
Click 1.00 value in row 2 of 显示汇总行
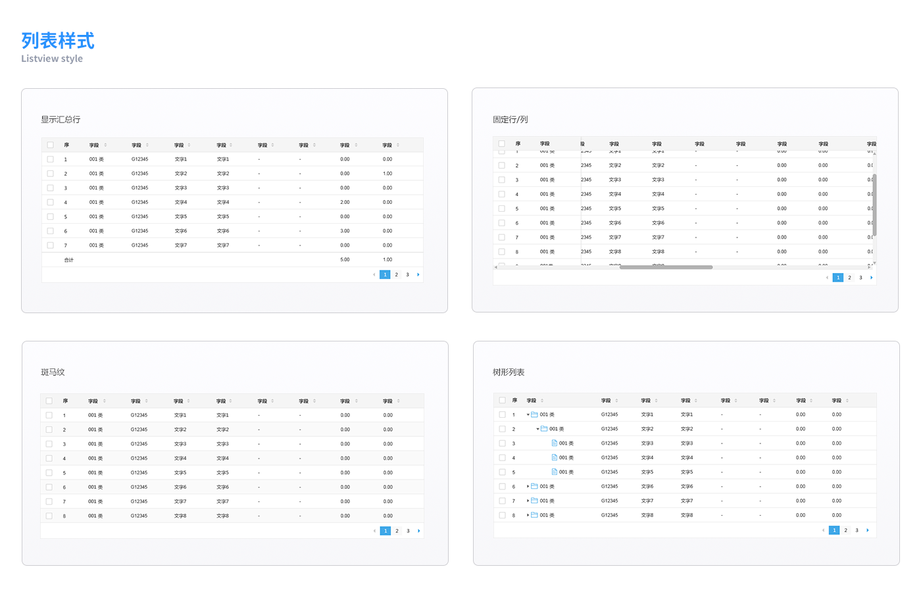click(x=387, y=174)
